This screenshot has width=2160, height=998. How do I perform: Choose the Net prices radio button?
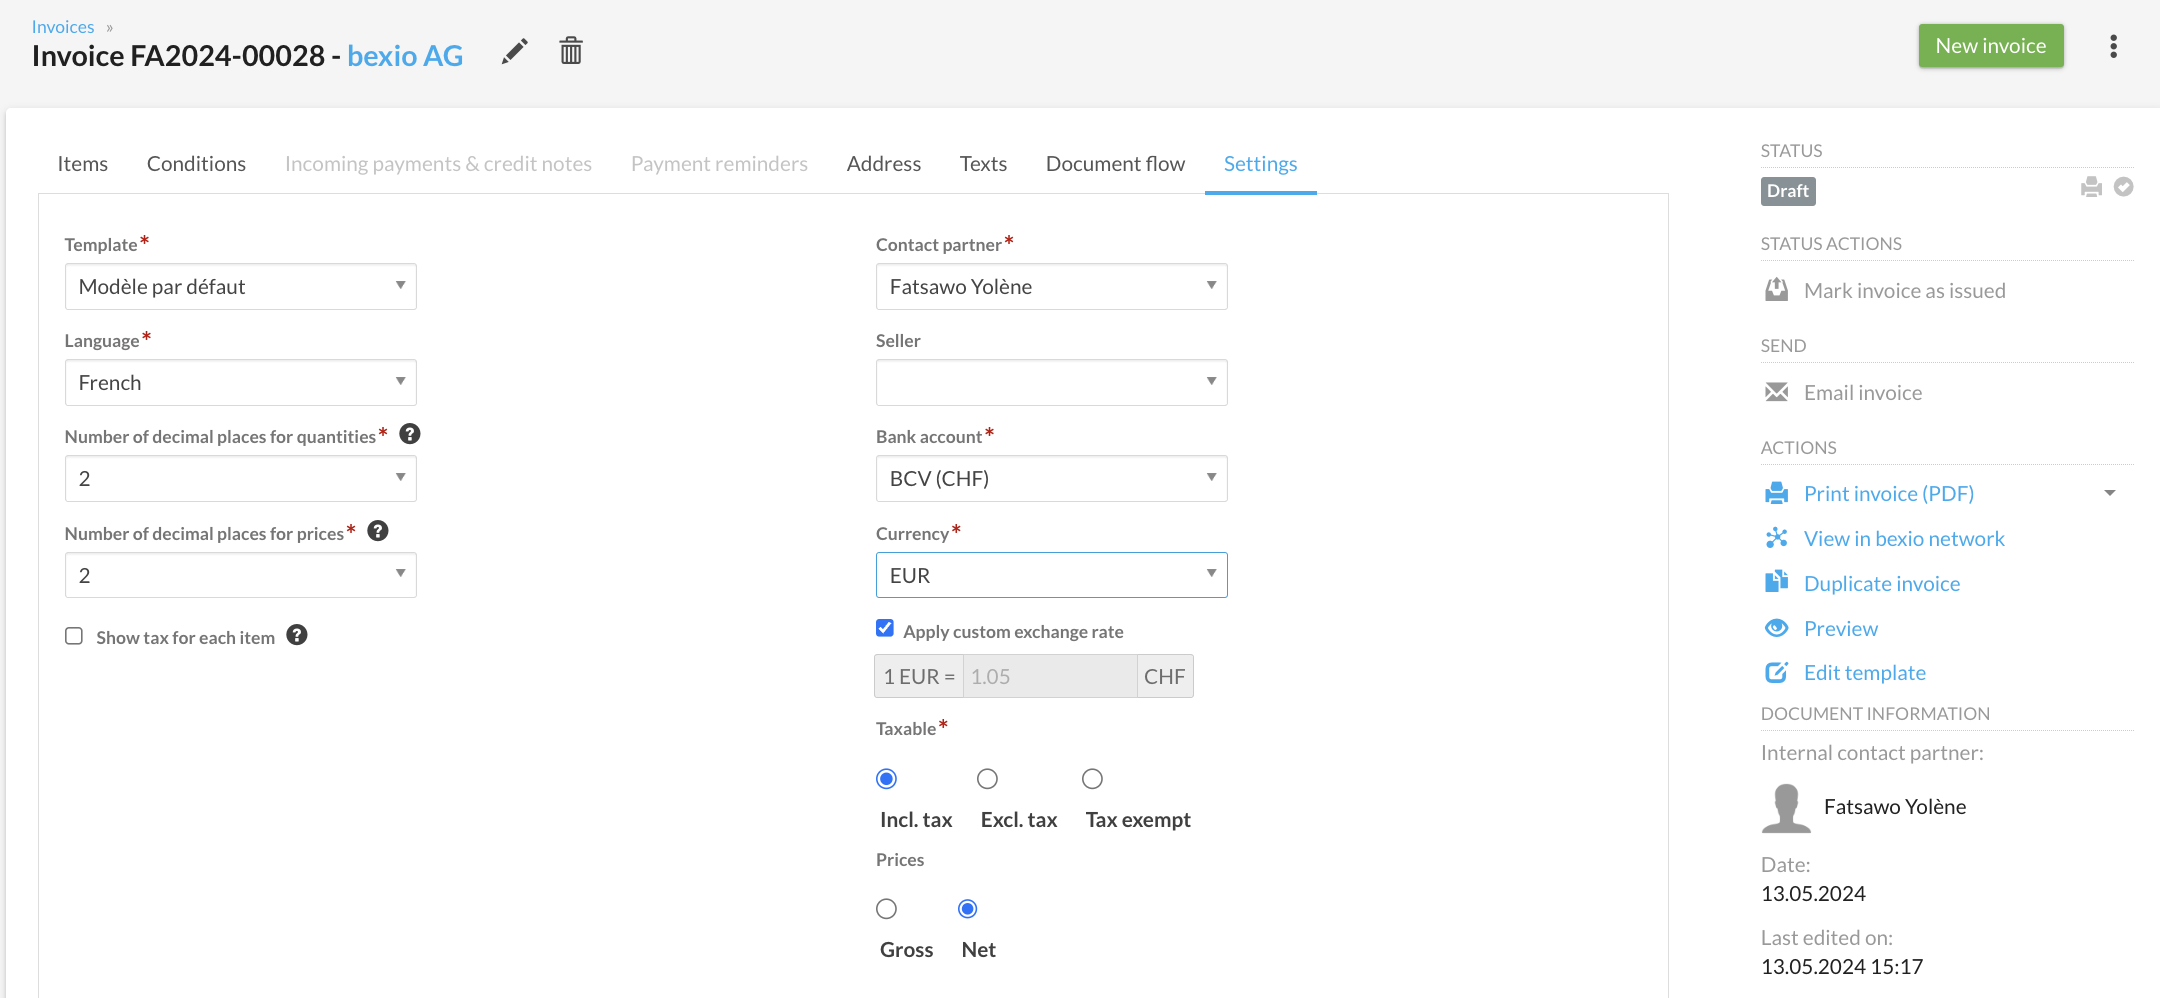point(968,909)
